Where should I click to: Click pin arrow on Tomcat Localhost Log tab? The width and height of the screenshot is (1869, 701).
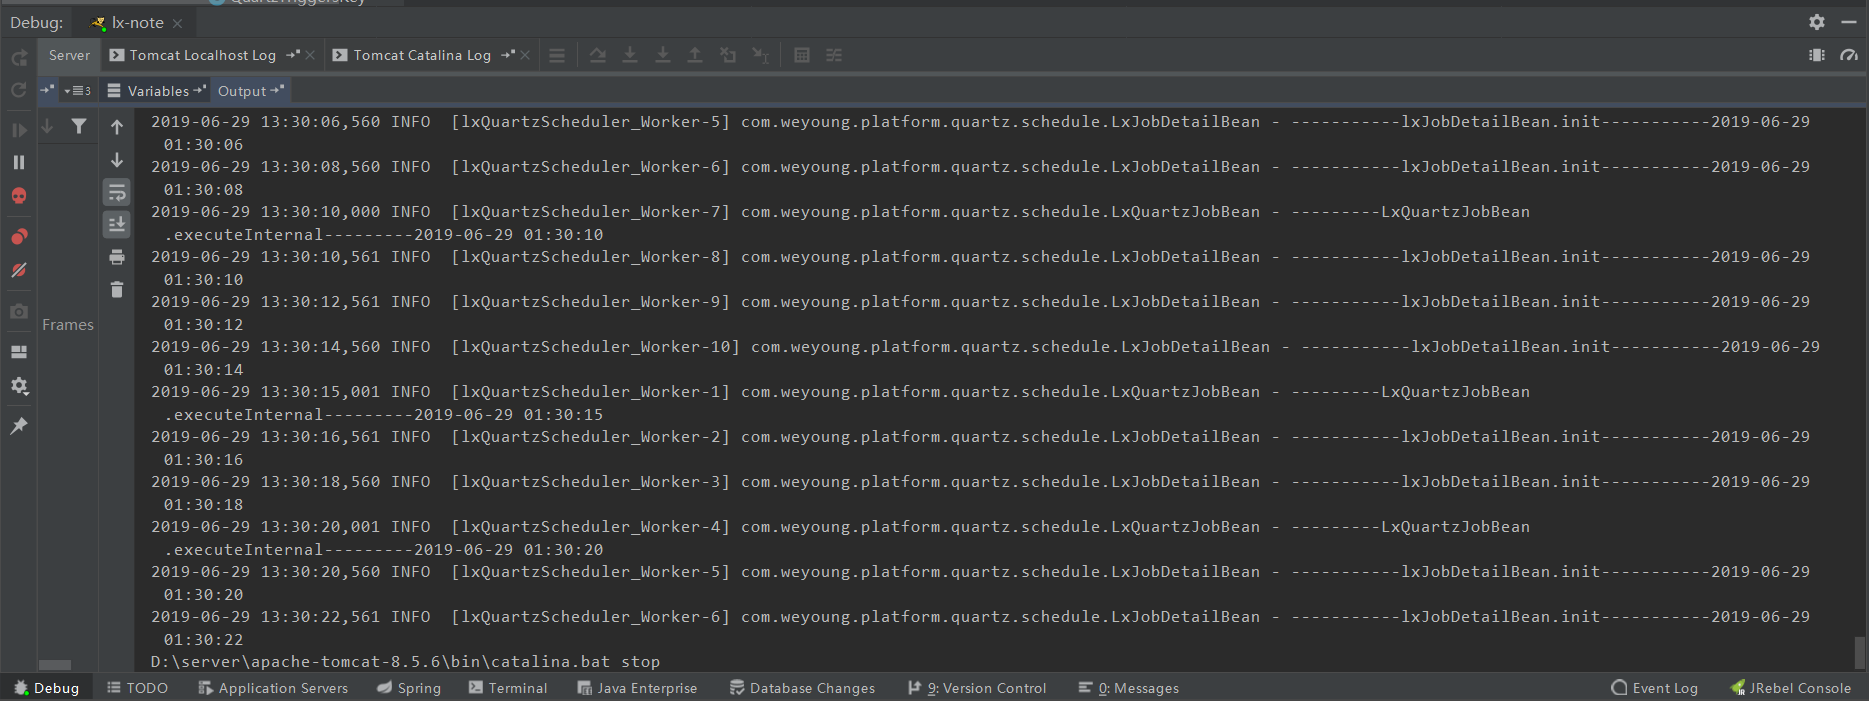click(x=293, y=55)
